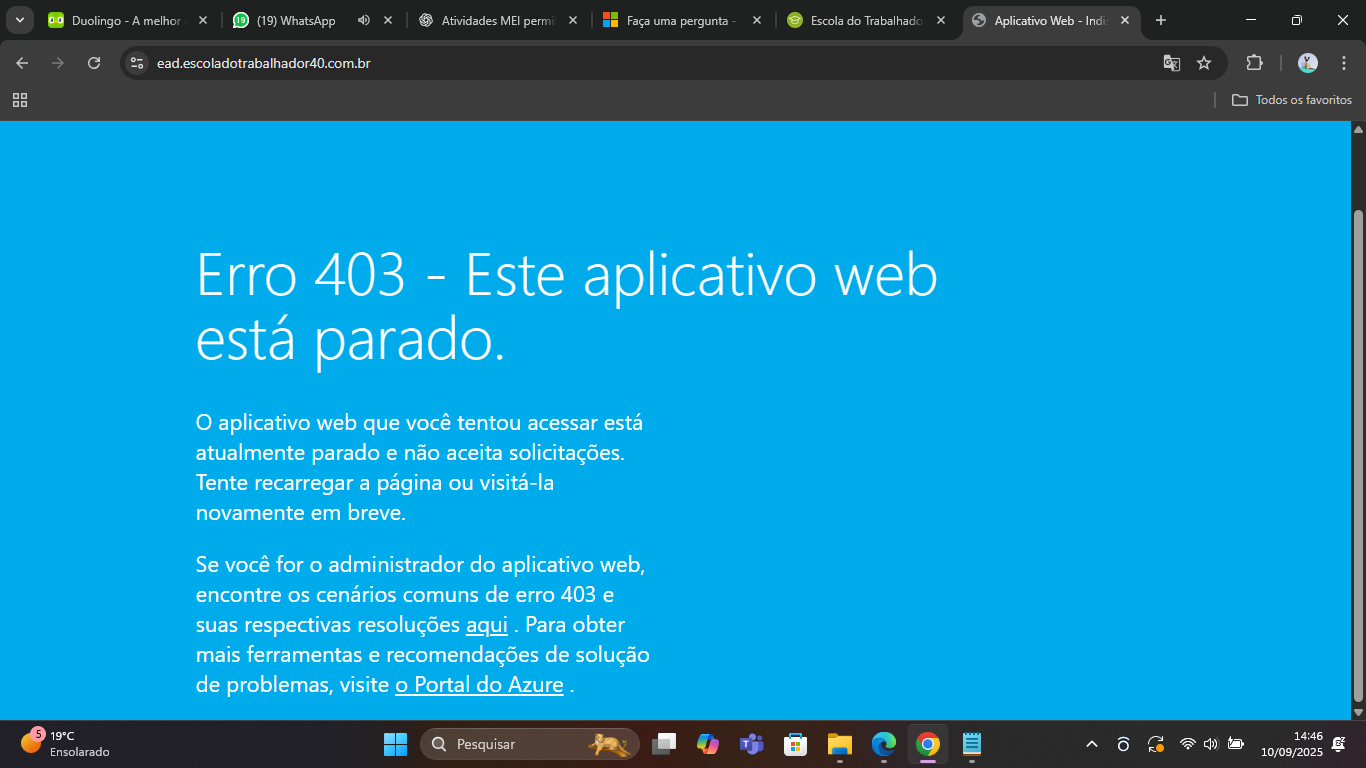Open the Extensions puzzle icon
The height and width of the screenshot is (768, 1366).
tap(1254, 63)
